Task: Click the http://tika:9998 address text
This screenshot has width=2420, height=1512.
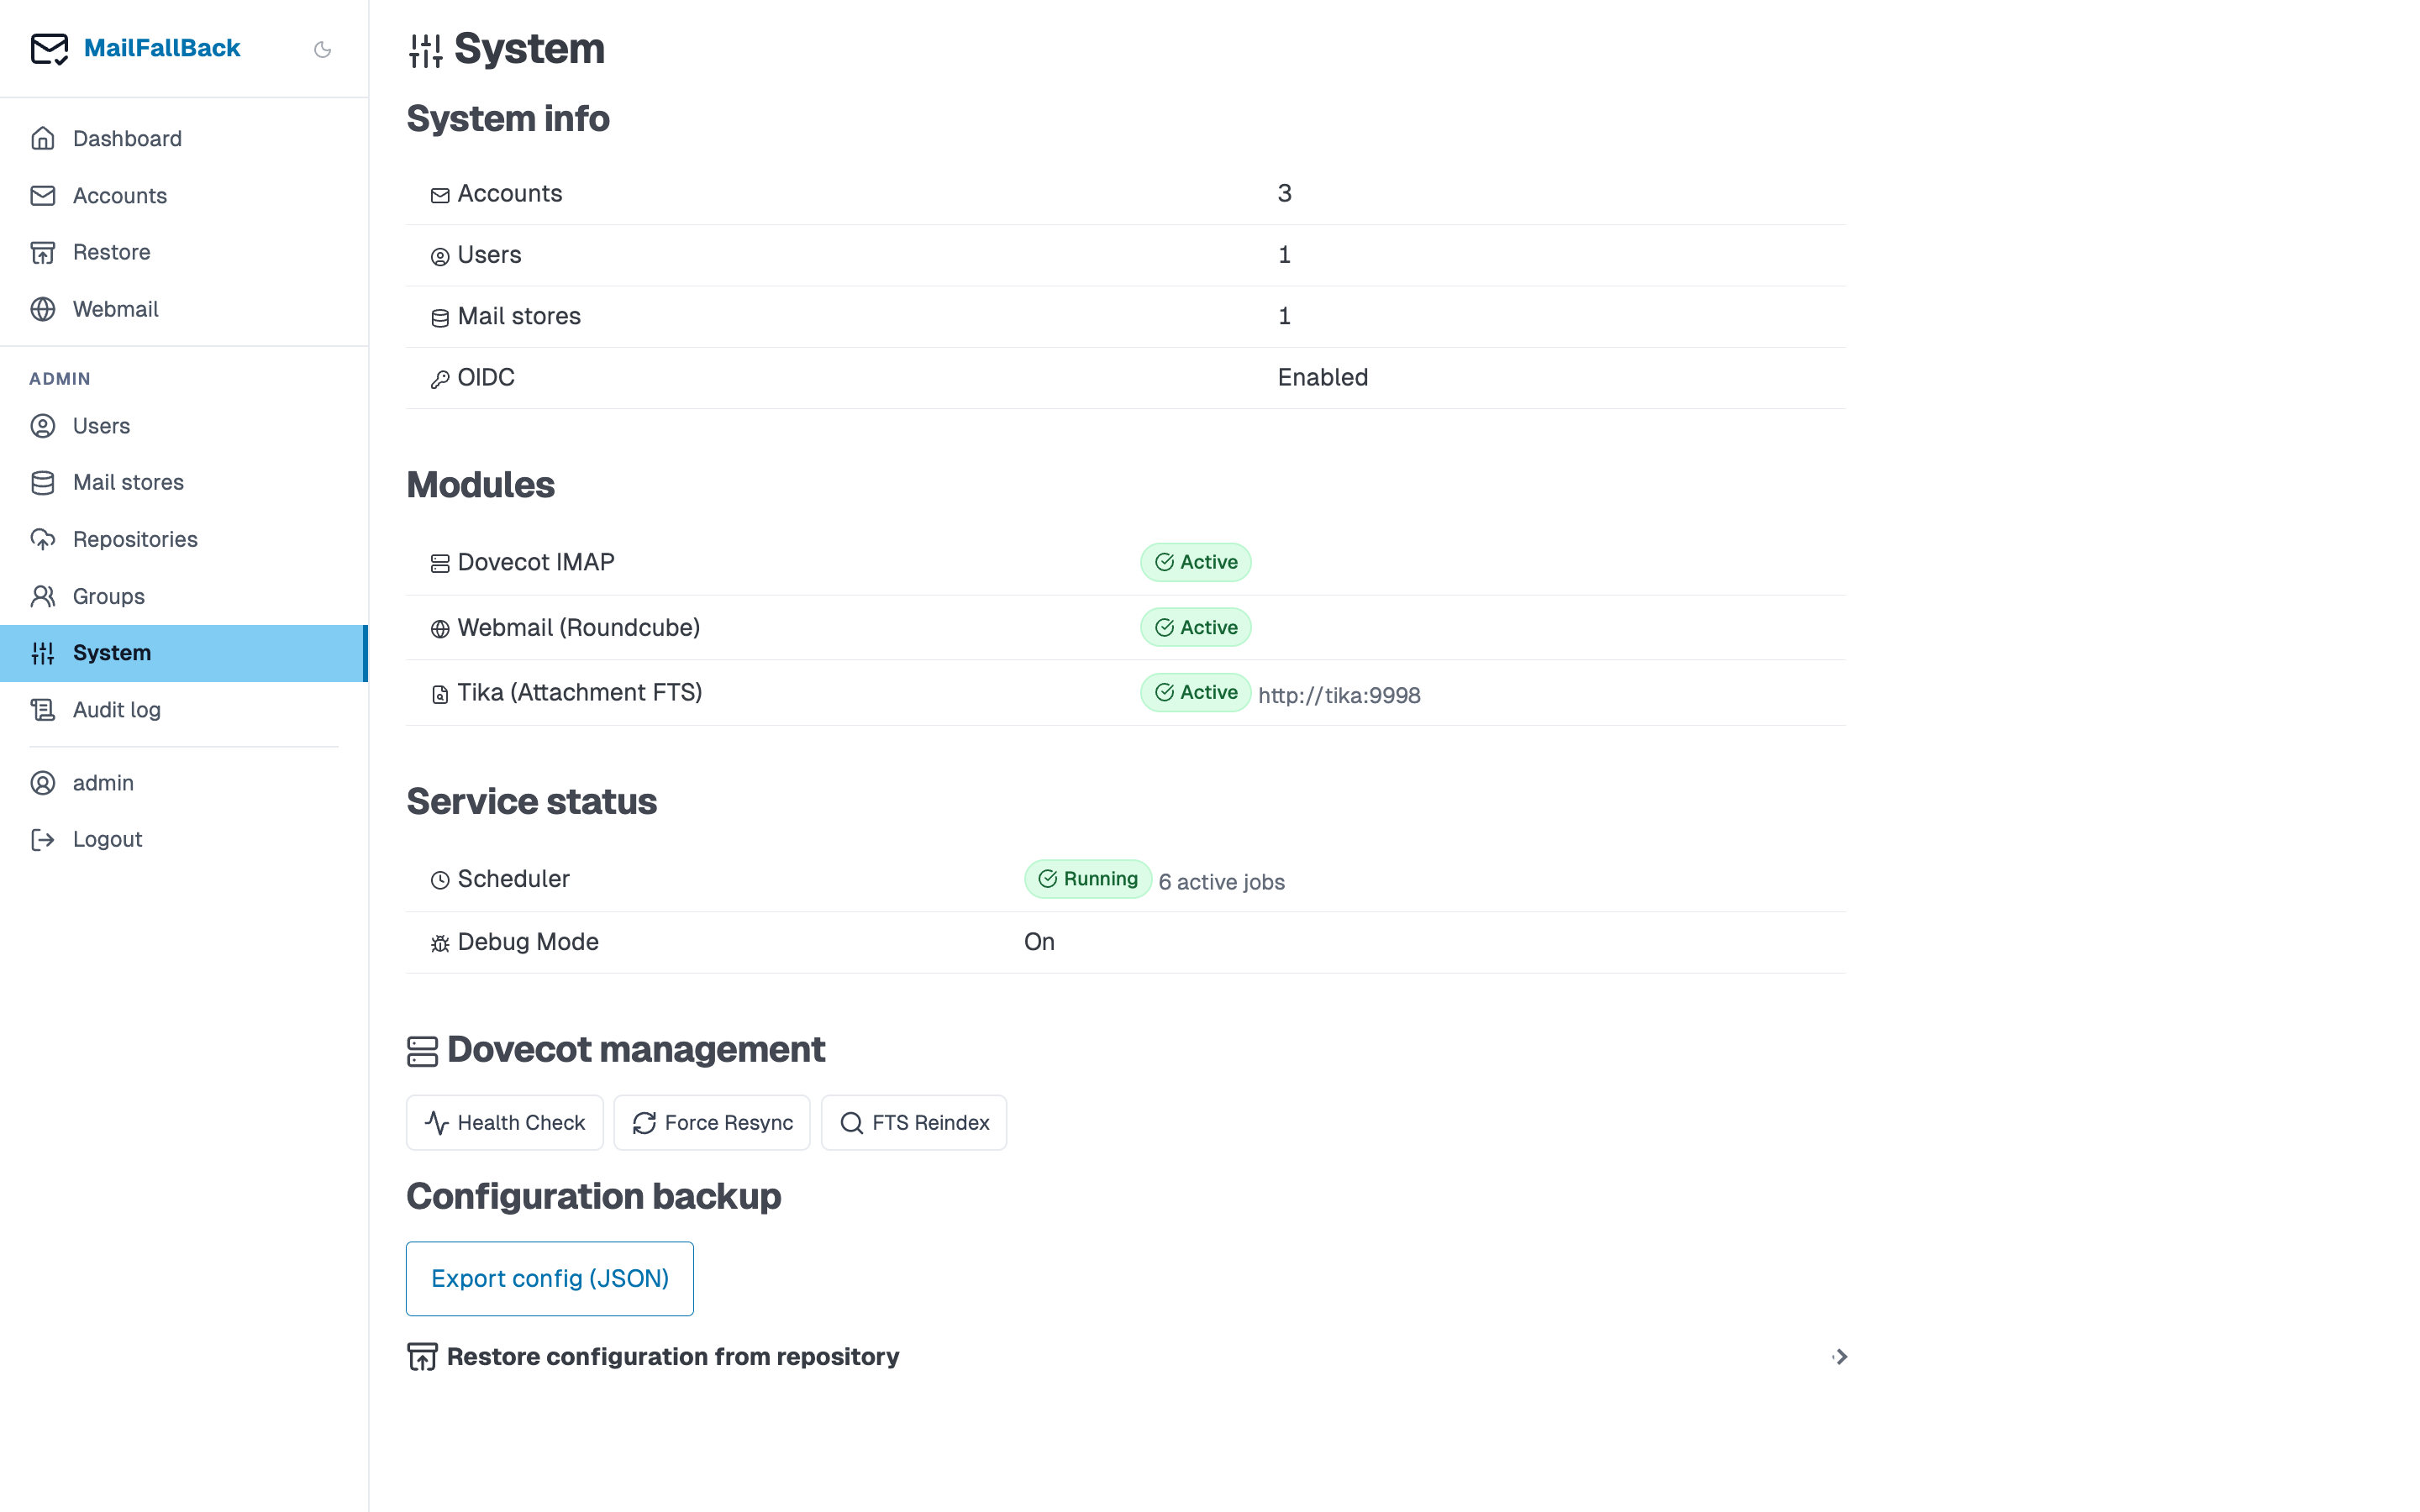Action: click(1339, 695)
